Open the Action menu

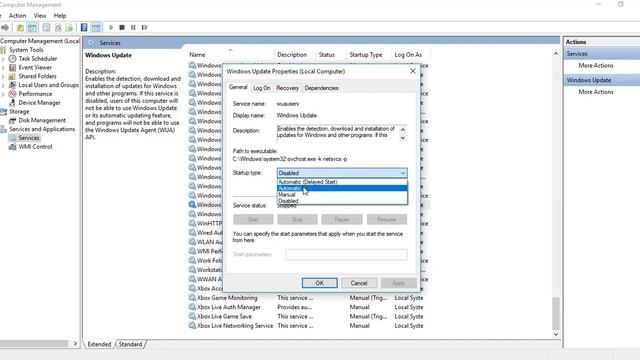[x=18, y=16]
